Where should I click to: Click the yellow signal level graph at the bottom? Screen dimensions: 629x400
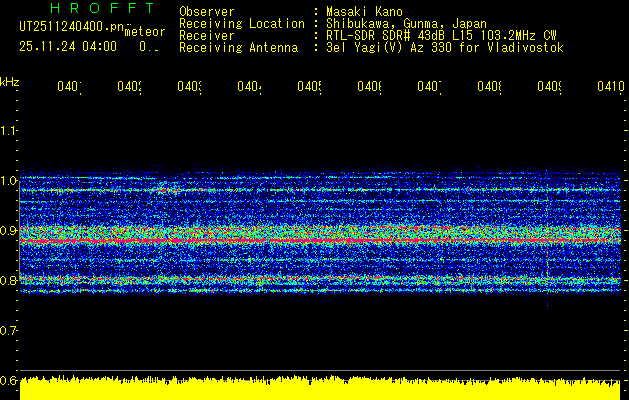tap(320, 390)
